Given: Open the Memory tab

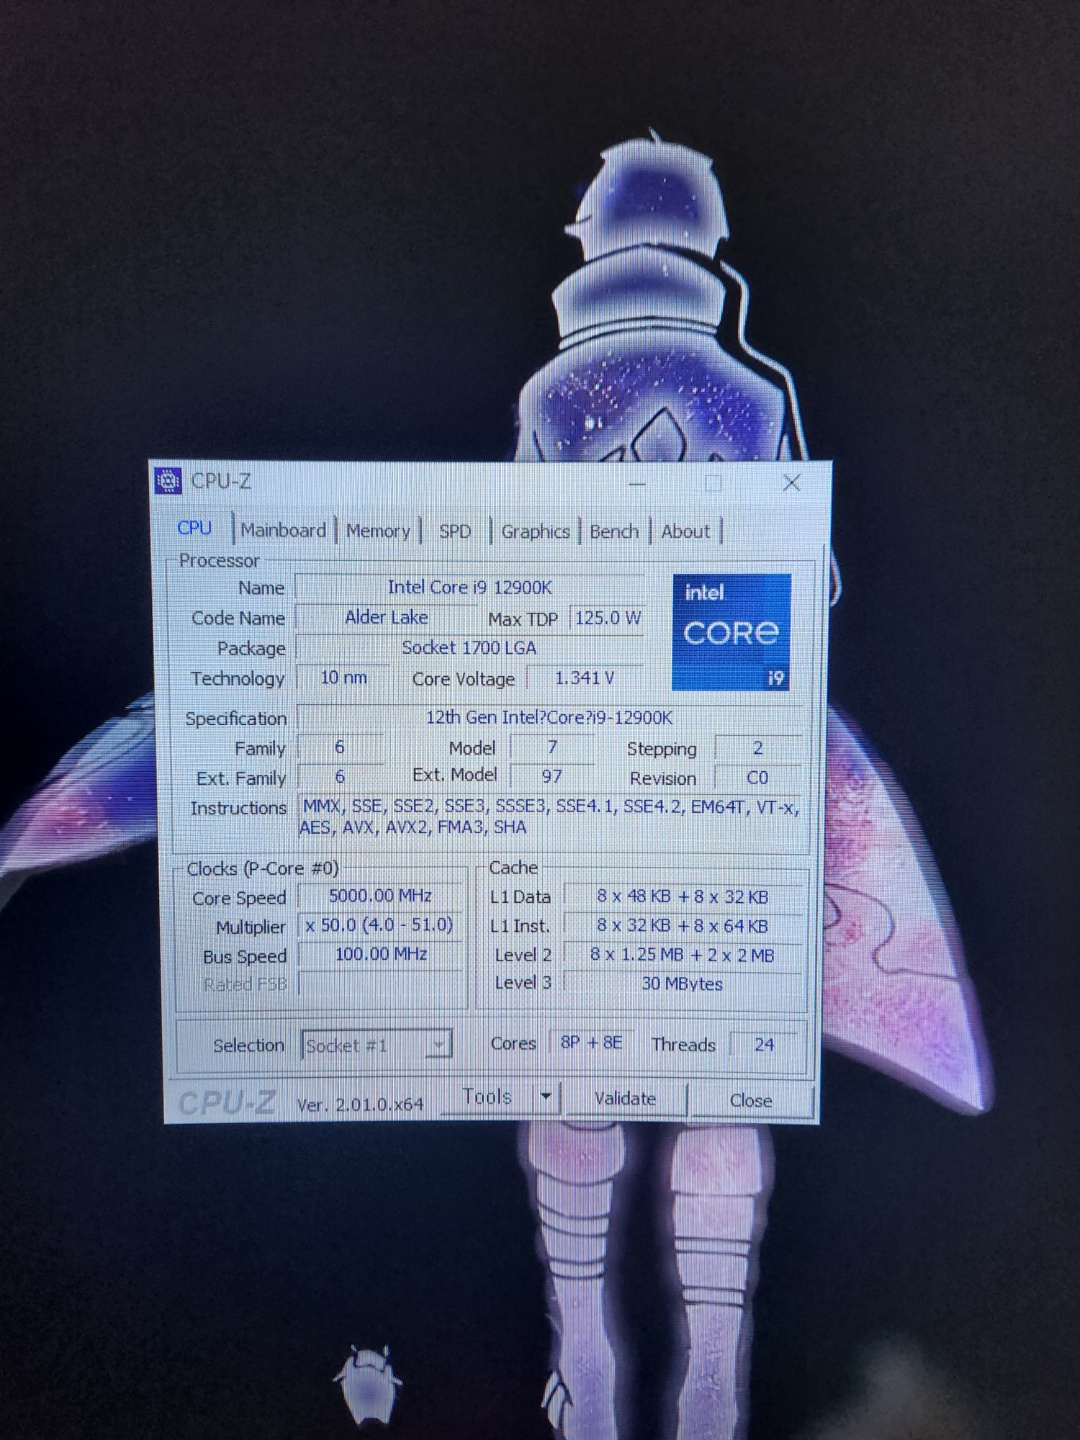Looking at the screenshot, I should (378, 531).
